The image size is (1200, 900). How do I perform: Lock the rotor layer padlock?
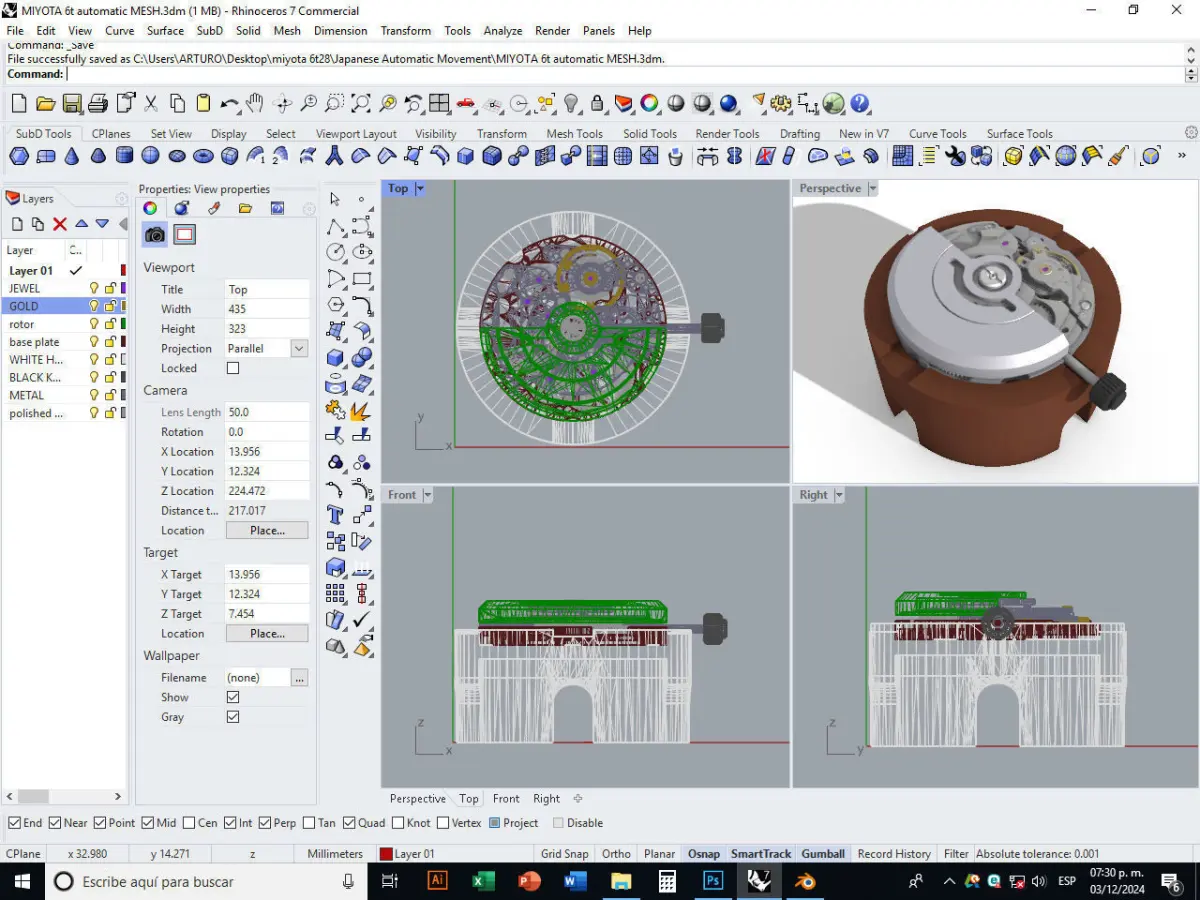point(109,324)
